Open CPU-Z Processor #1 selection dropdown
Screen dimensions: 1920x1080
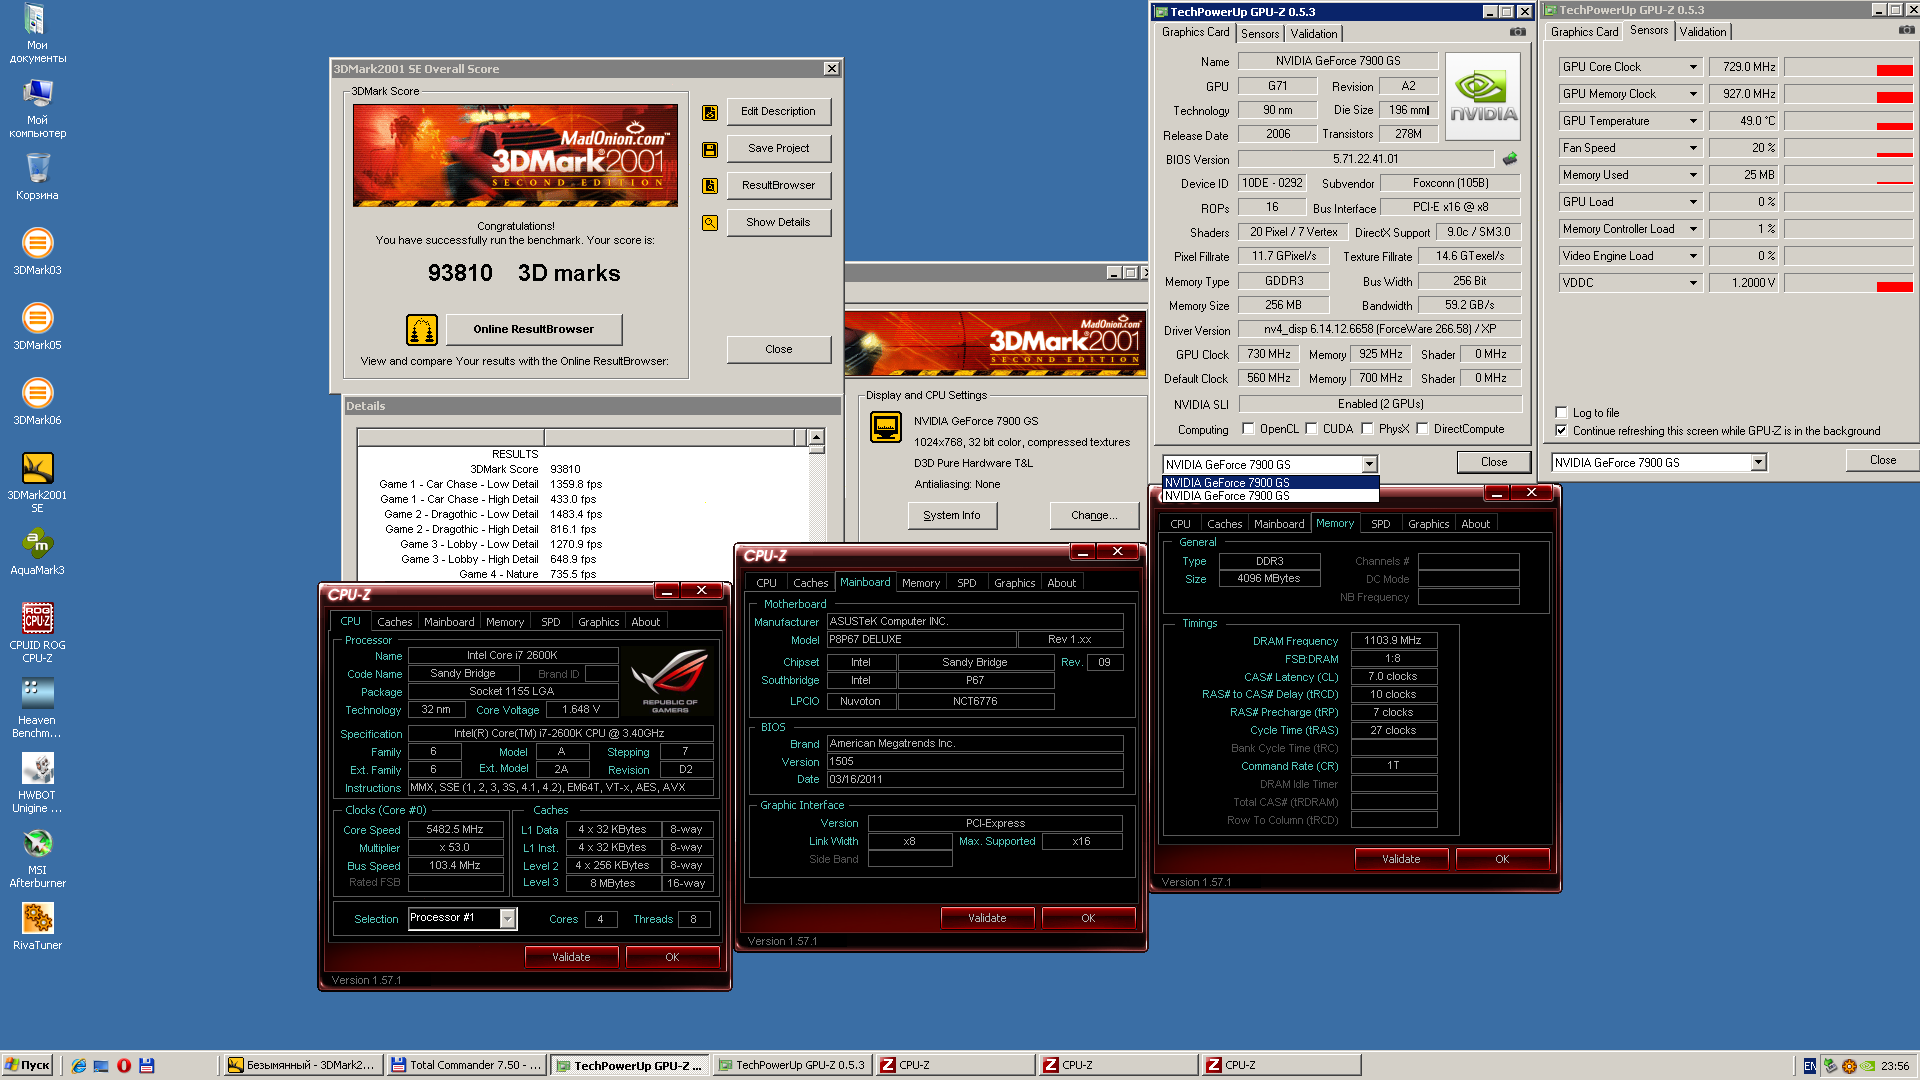(x=507, y=919)
